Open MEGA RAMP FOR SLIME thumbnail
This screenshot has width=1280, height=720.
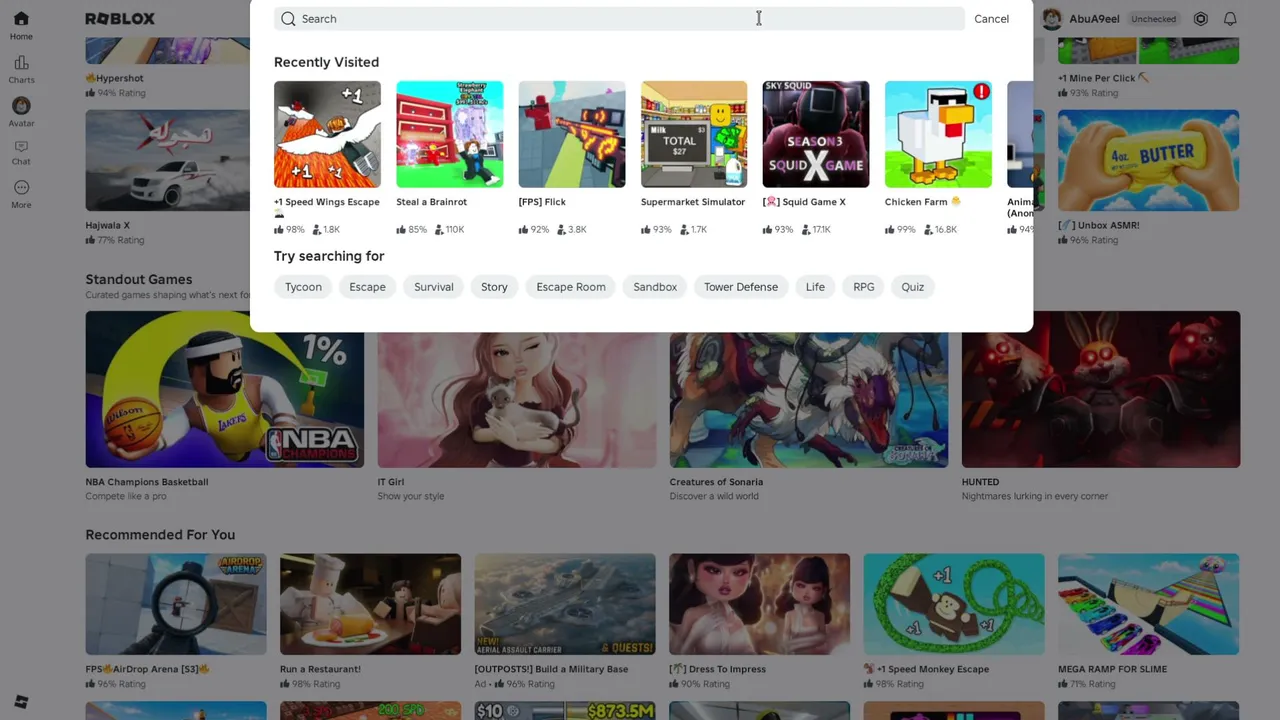(1148, 604)
